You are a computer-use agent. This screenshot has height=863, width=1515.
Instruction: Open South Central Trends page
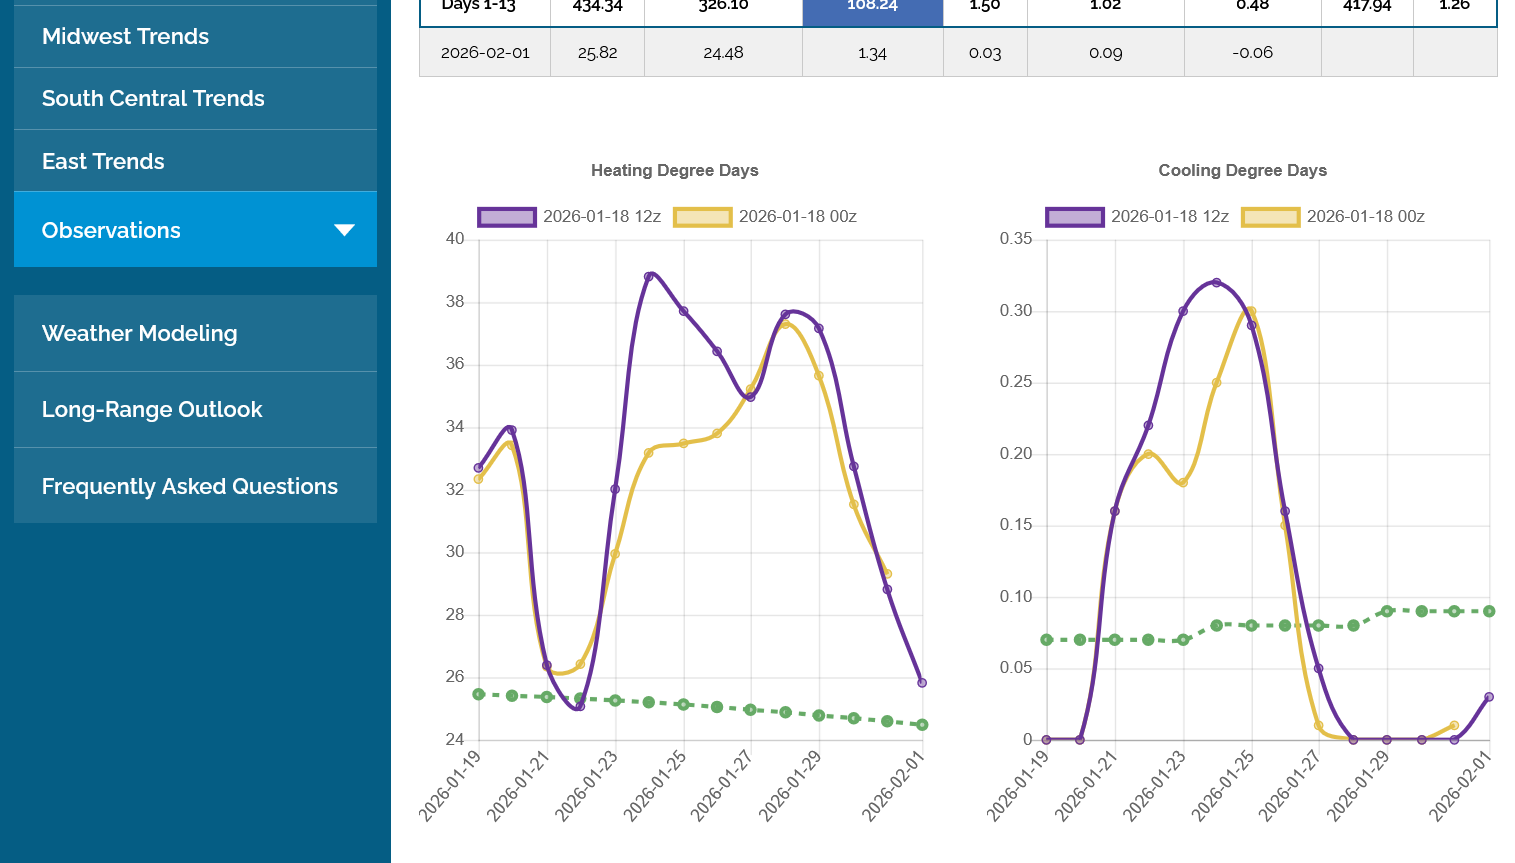153,99
